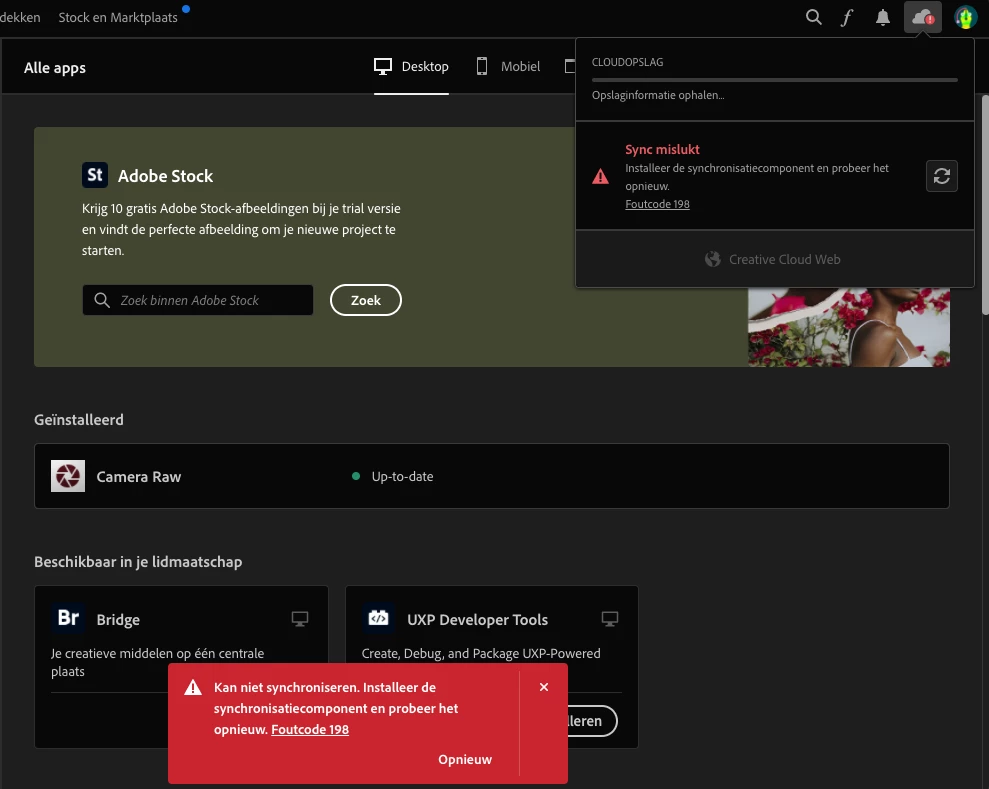Click the partially hidden install button on UXP card

(x=592, y=721)
